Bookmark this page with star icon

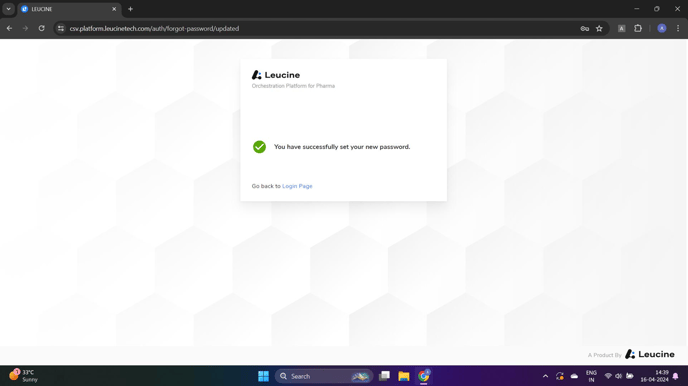[x=599, y=29]
